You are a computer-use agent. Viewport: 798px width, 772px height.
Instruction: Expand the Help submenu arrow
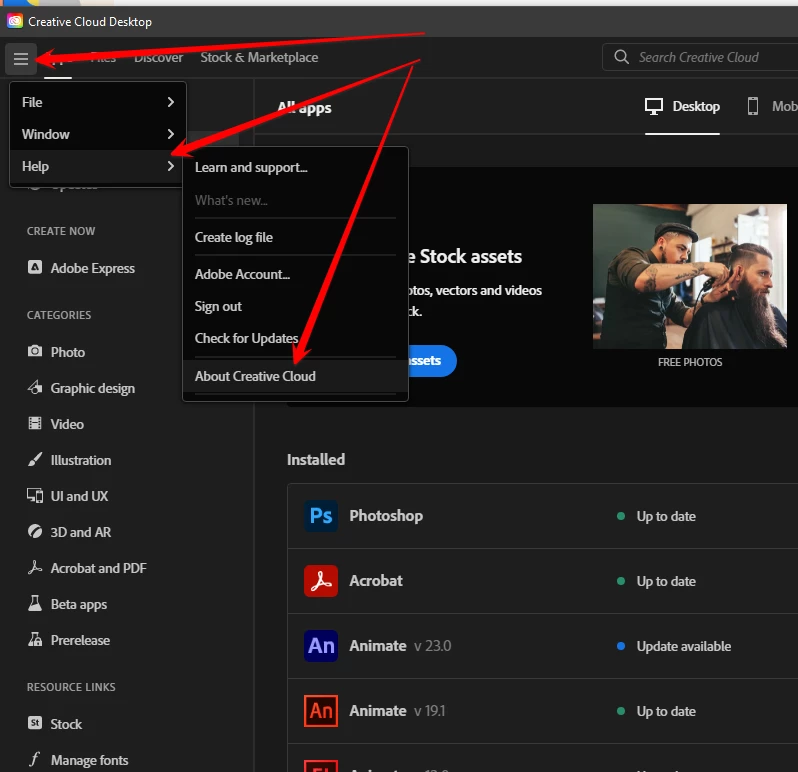tap(170, 166)
